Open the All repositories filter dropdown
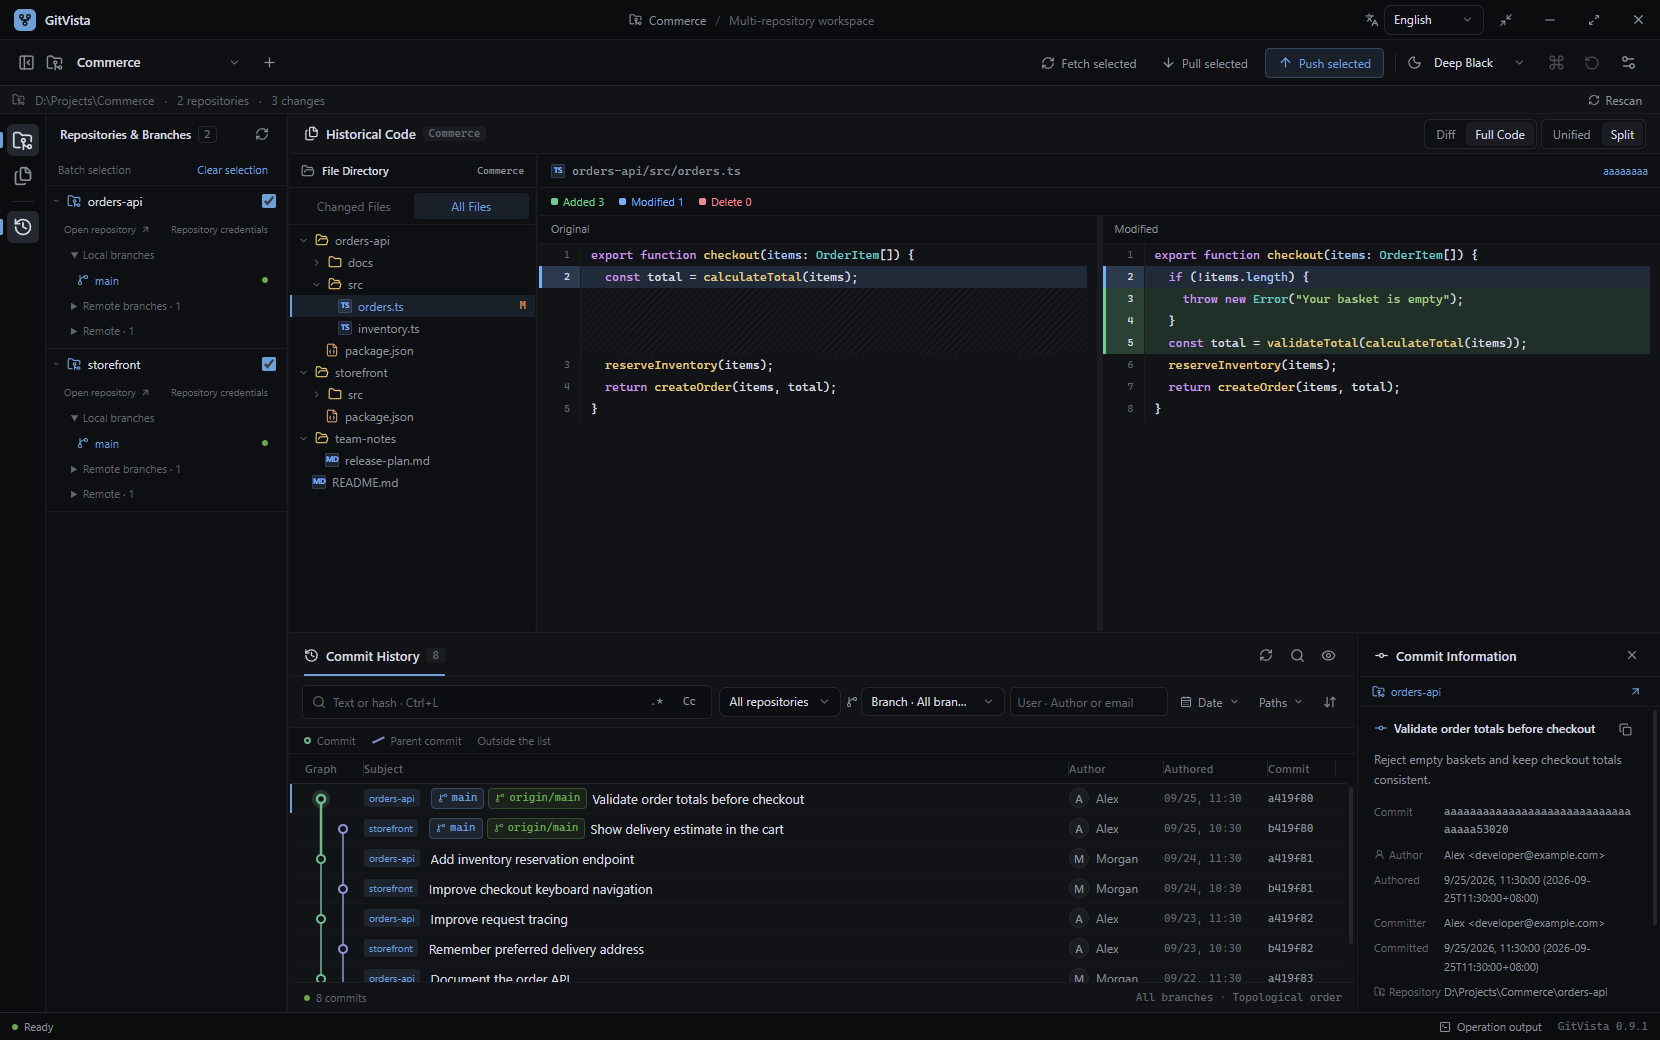 click(779, 702)
